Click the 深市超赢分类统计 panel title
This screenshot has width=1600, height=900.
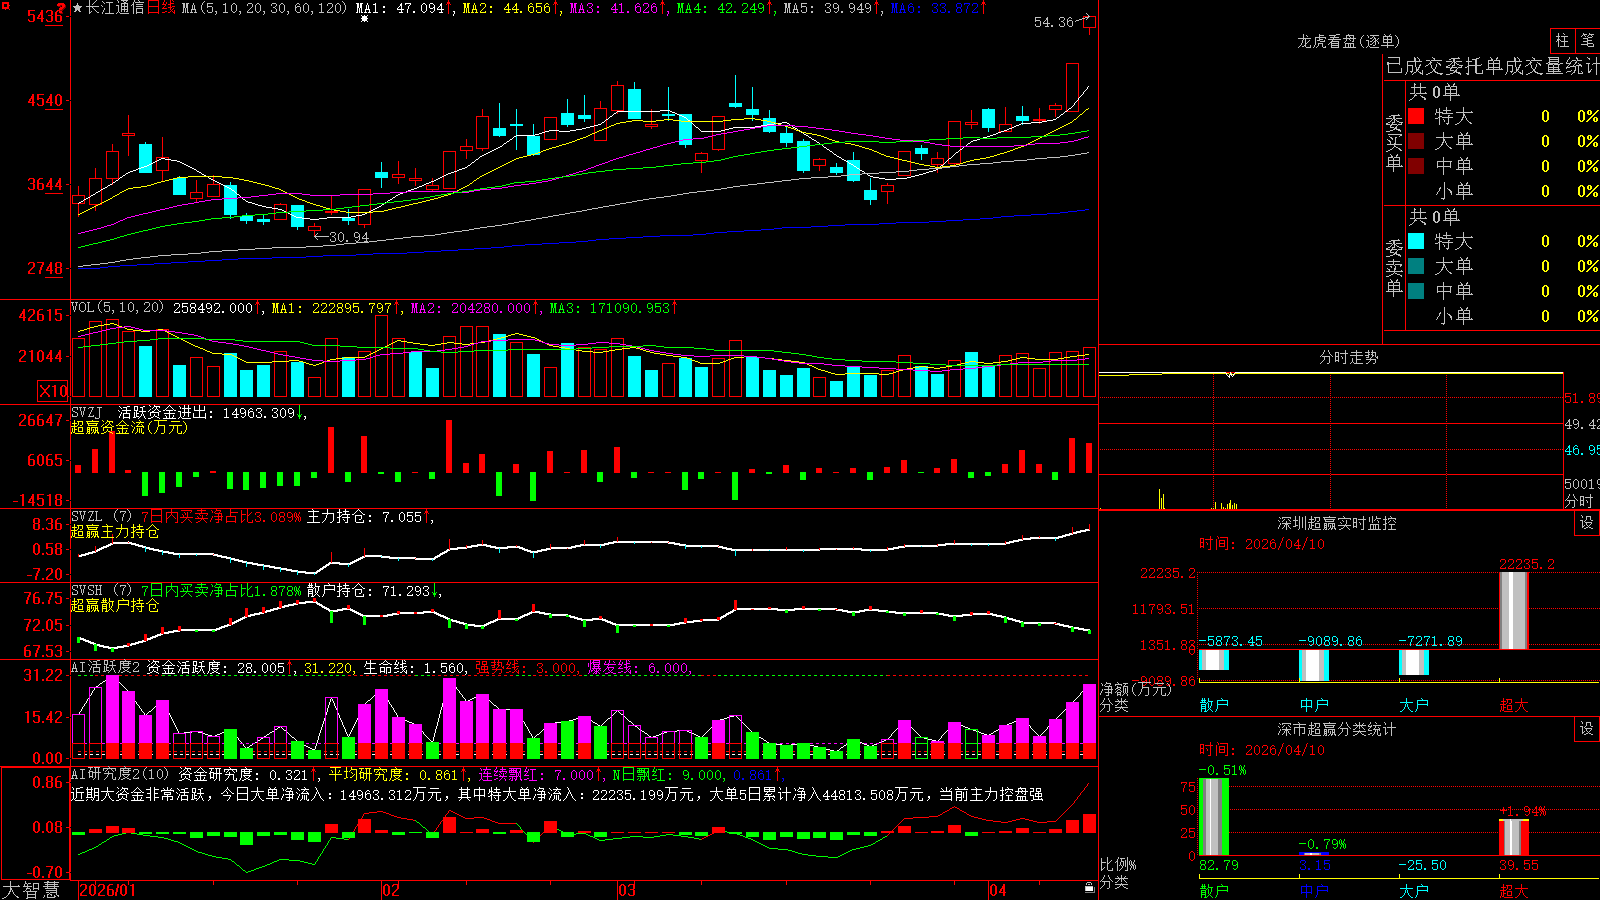coord(1337,729)
